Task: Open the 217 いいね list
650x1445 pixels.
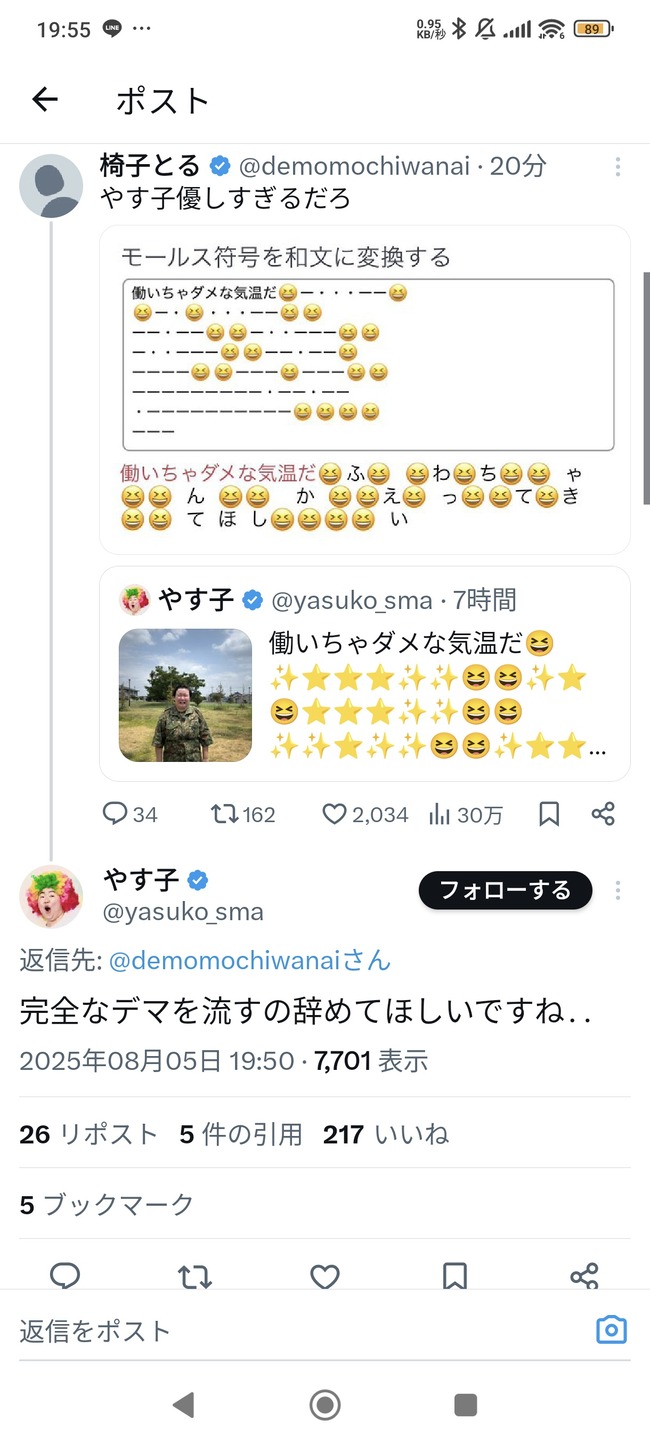Action: point(386,1134)
